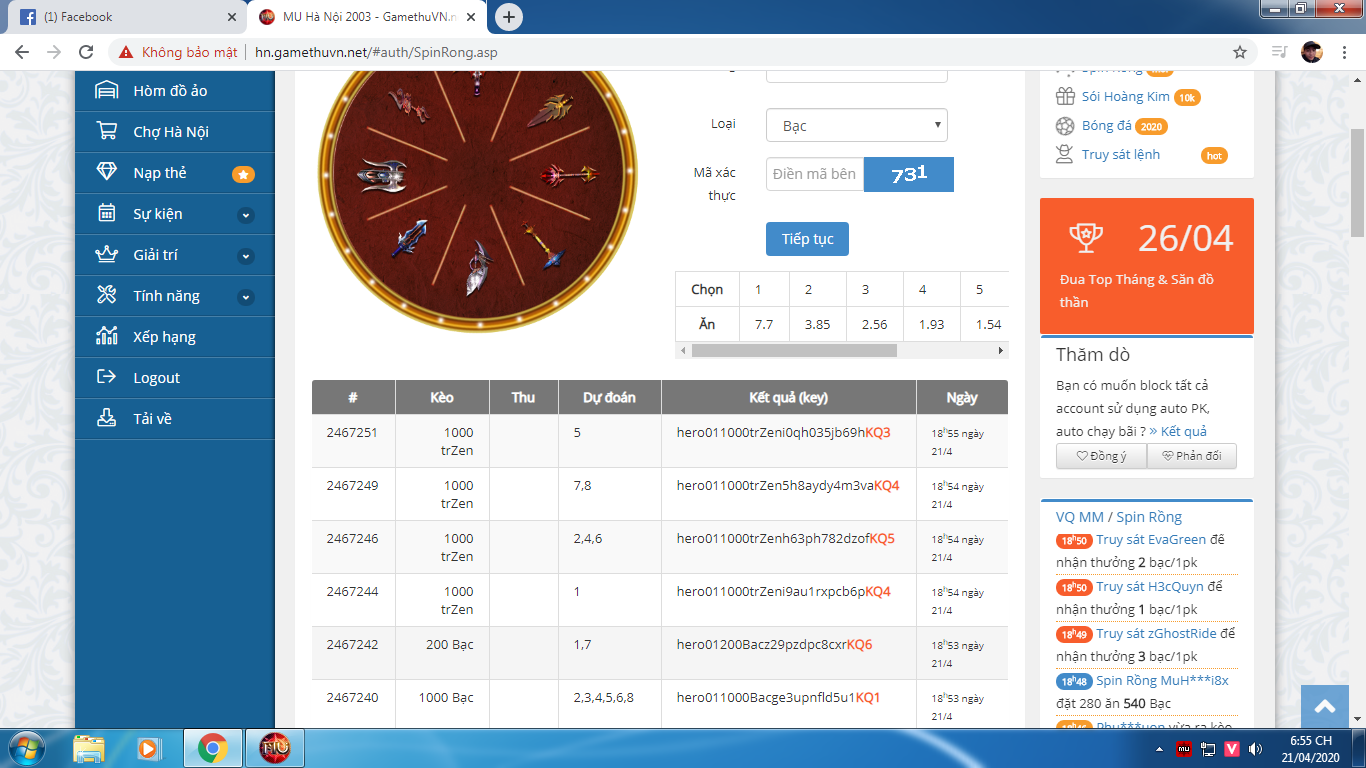Click the Mã xác thực input field
The width and height of the screenshot is (1366, 768).
(x=814, y=174)
